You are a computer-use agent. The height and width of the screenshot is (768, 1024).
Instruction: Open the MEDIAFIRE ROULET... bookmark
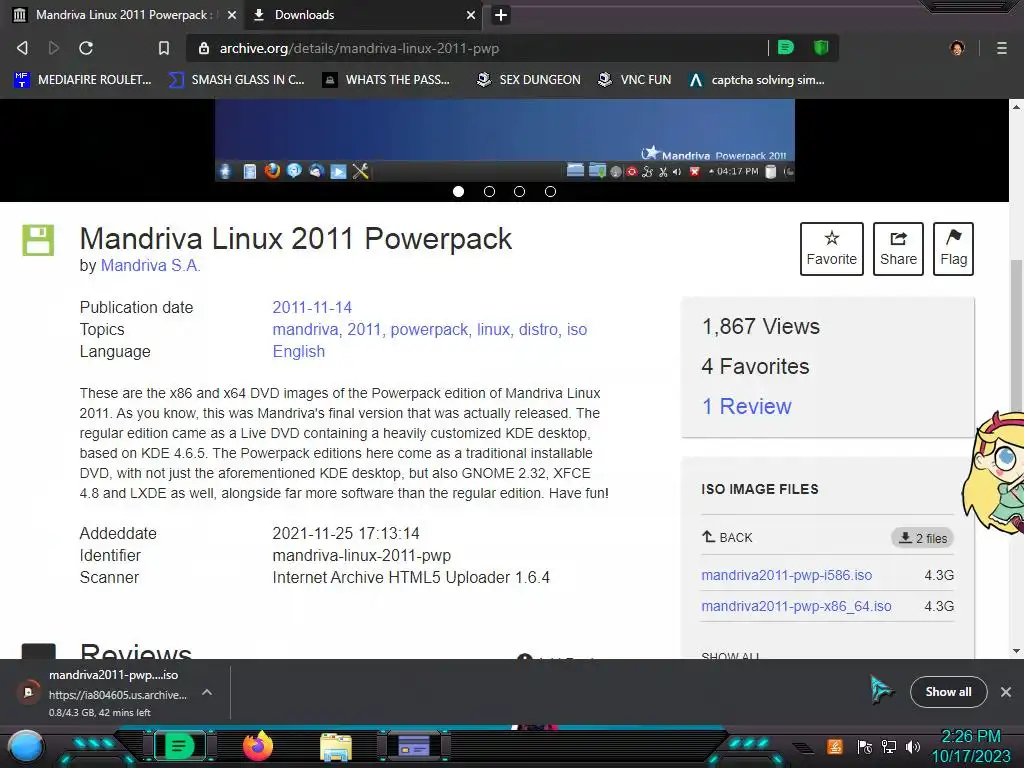tap(82, 80)
